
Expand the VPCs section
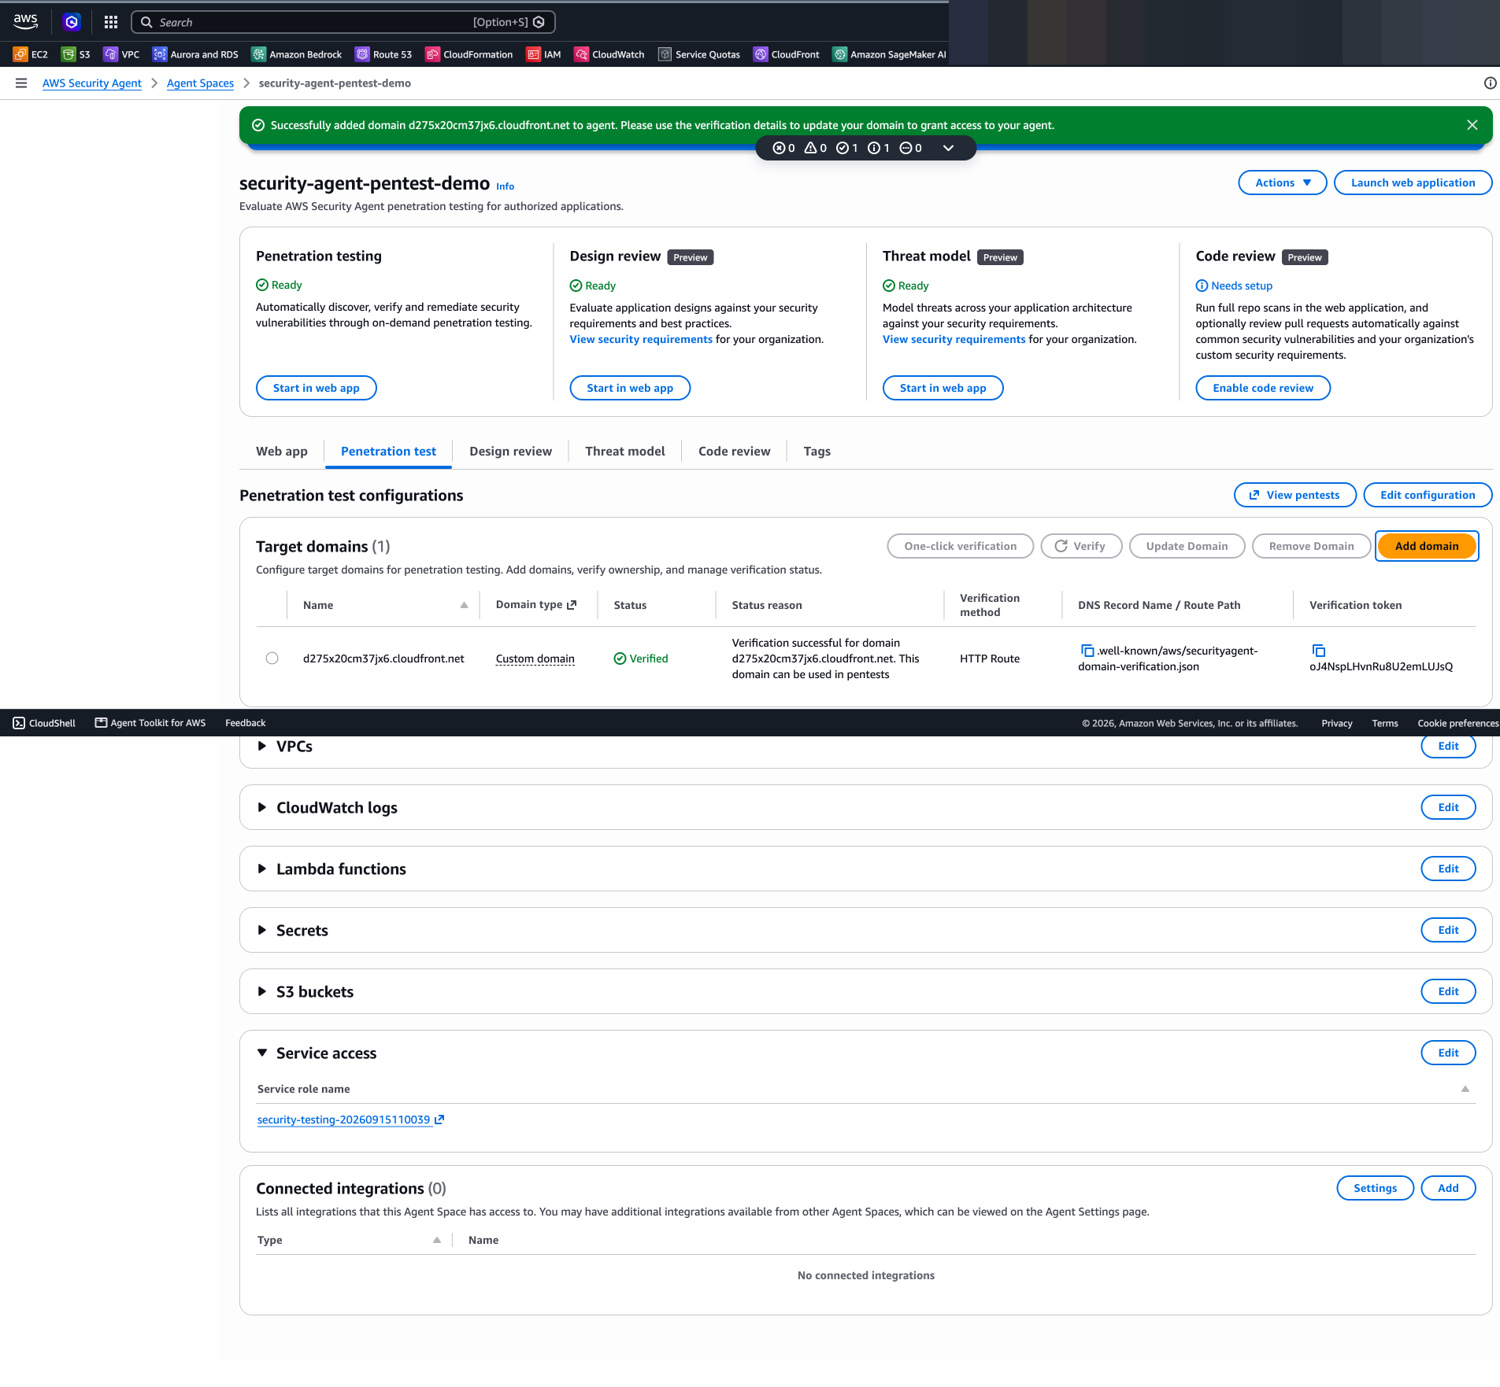(x=262, y=746)
